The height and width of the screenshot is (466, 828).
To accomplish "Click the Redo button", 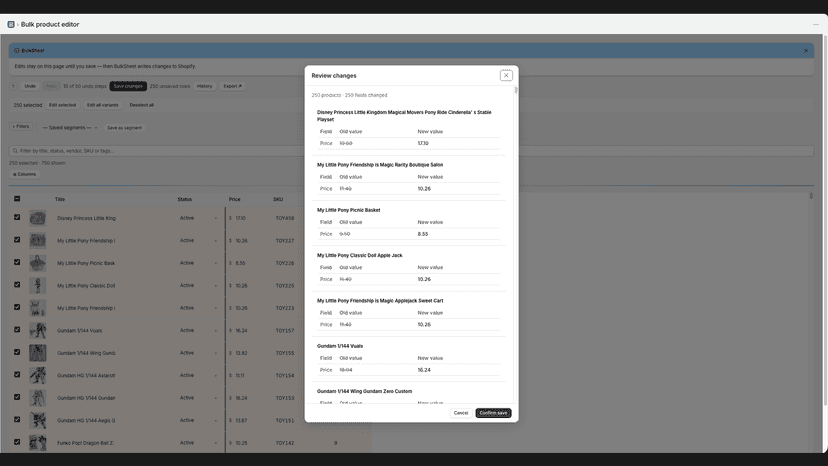I will pos(51,86).
